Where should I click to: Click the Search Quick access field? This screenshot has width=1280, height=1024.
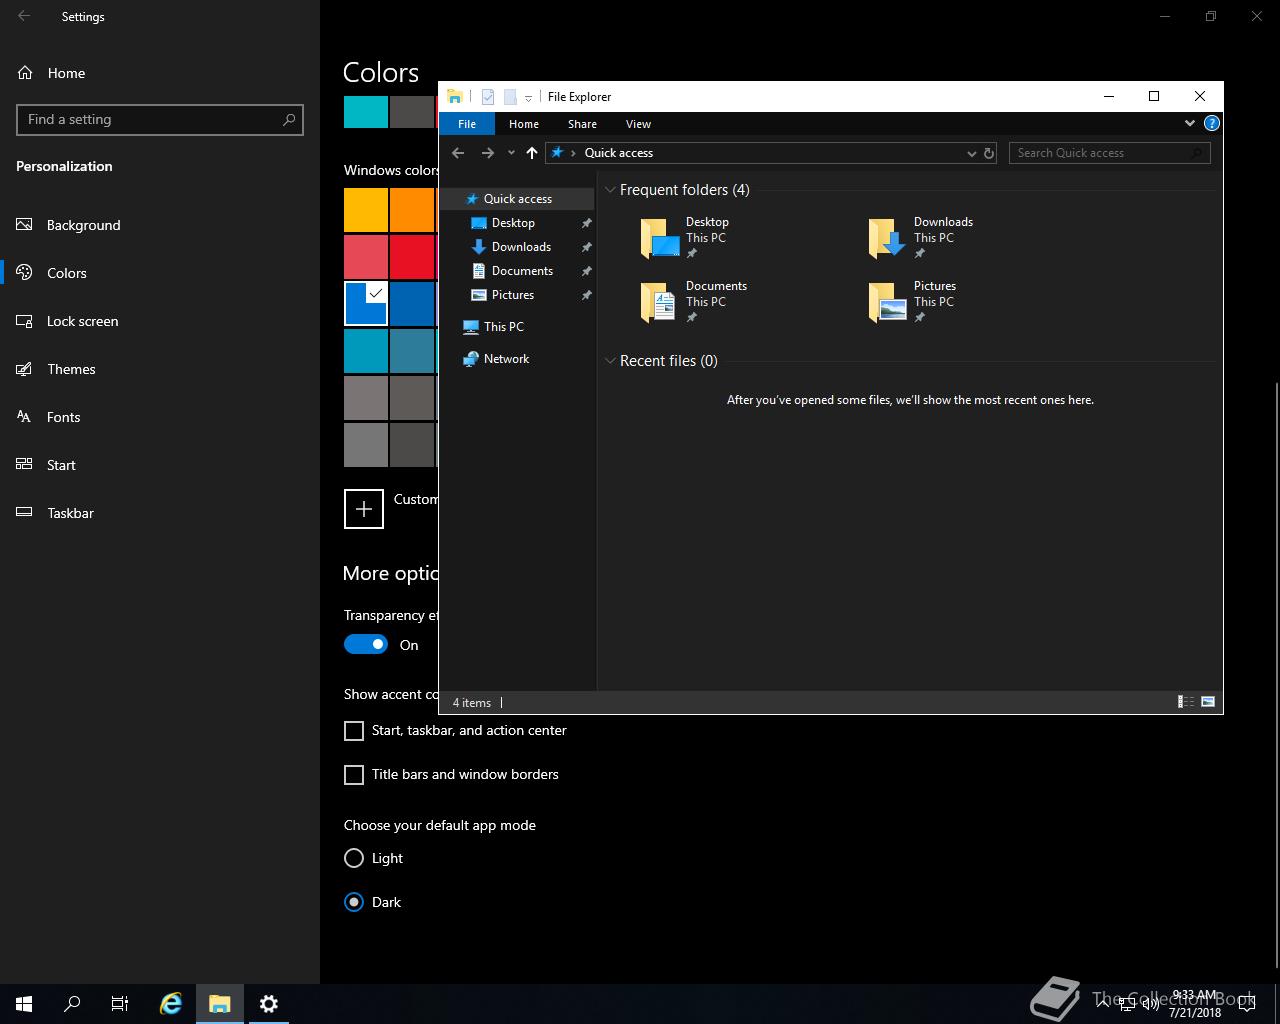tap(1110, 153)
